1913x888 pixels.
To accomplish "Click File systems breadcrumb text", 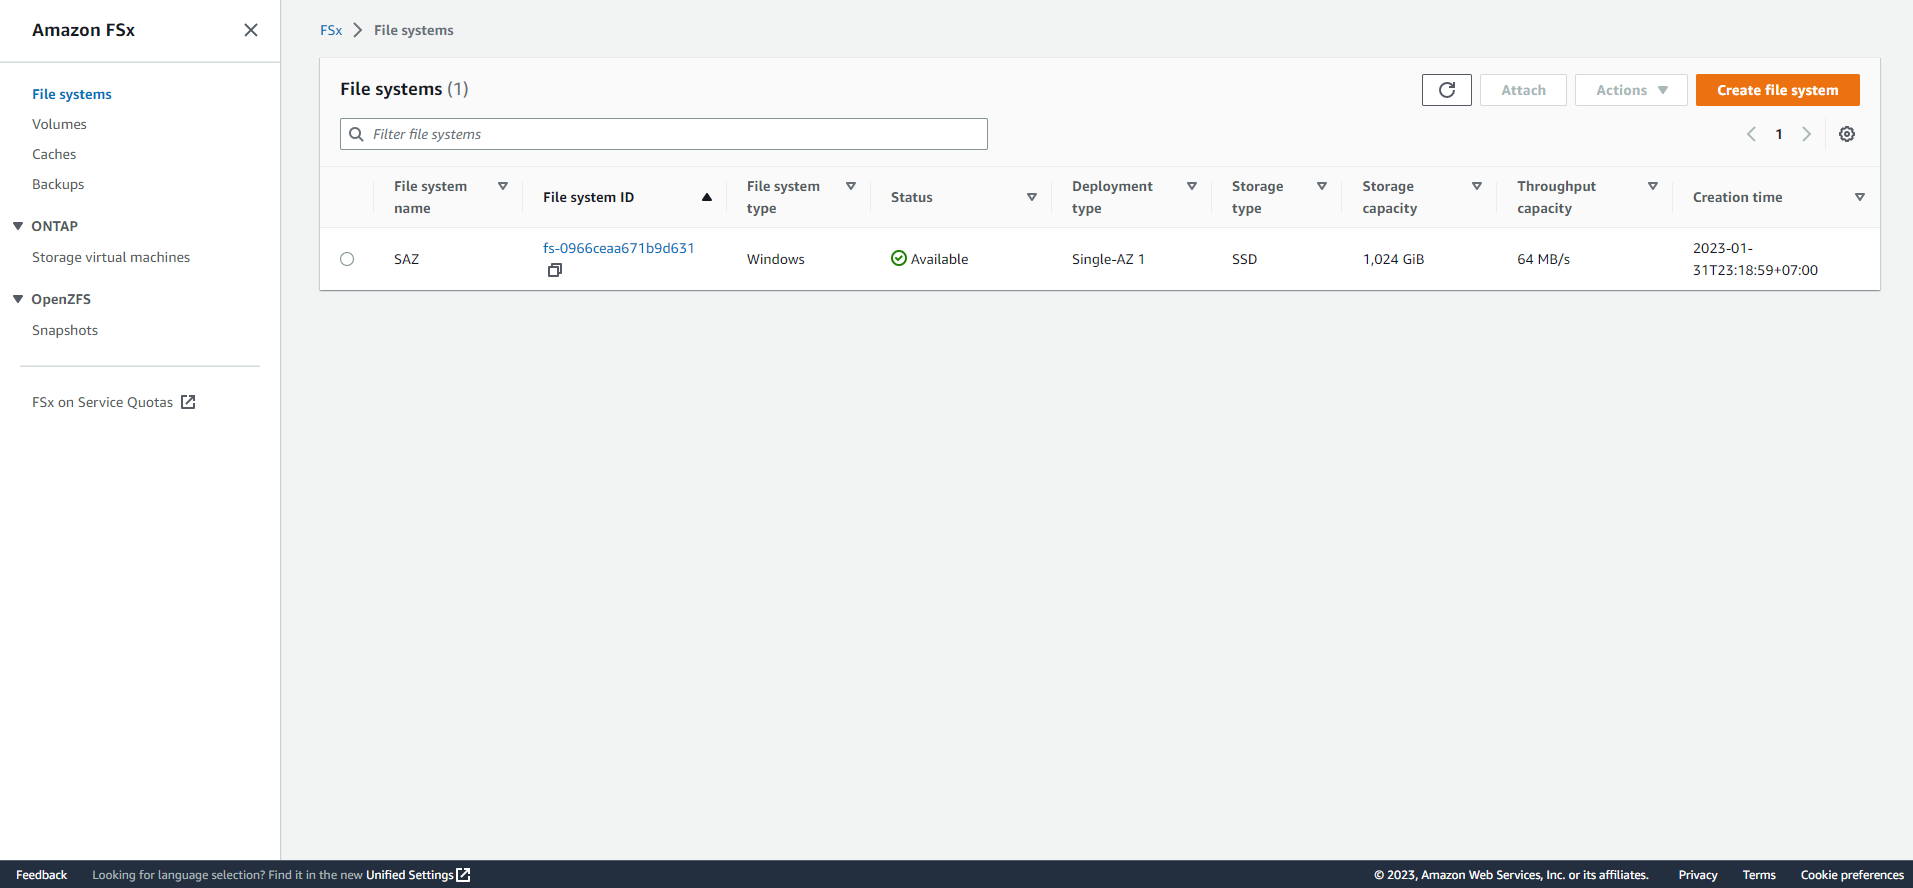I will [x=413, y=30].
